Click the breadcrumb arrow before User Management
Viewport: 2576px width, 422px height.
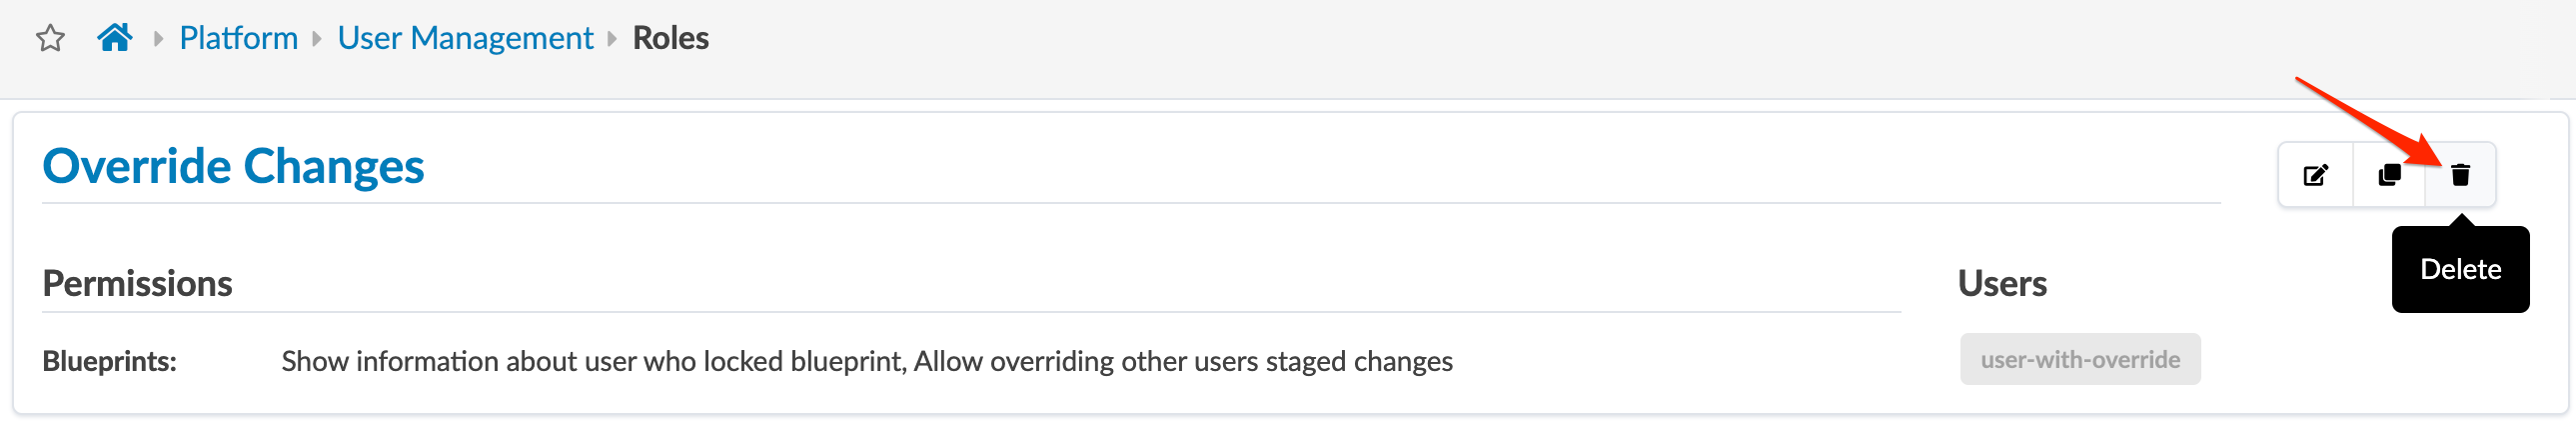(x=317, y=39)
